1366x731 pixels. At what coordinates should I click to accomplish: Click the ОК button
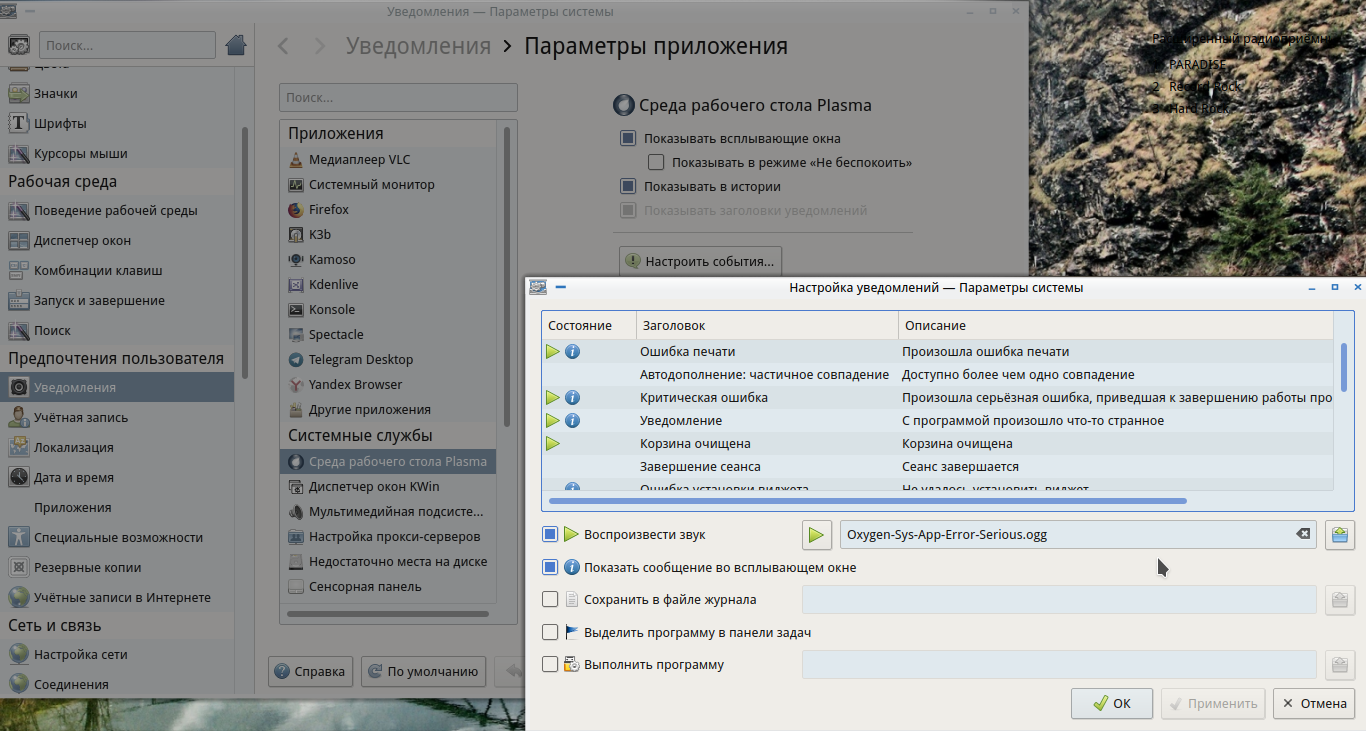[x=1111, y=703]
